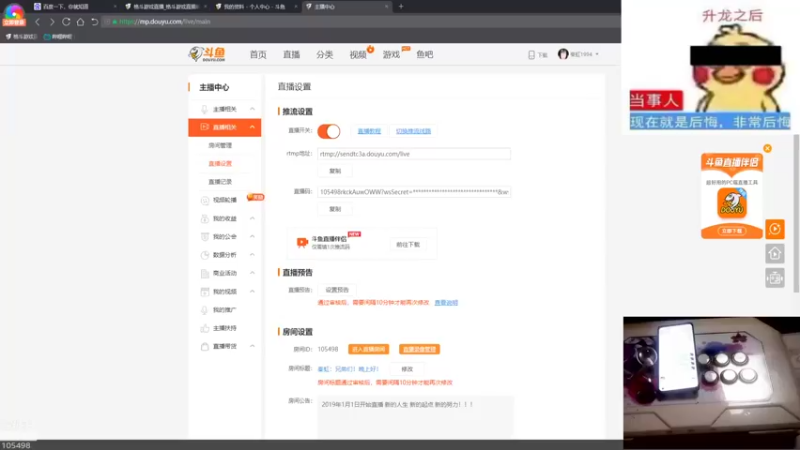800x450 pixels.
Task: Select 直播记录 in the sidebar
Action: [x=220, y=182]
